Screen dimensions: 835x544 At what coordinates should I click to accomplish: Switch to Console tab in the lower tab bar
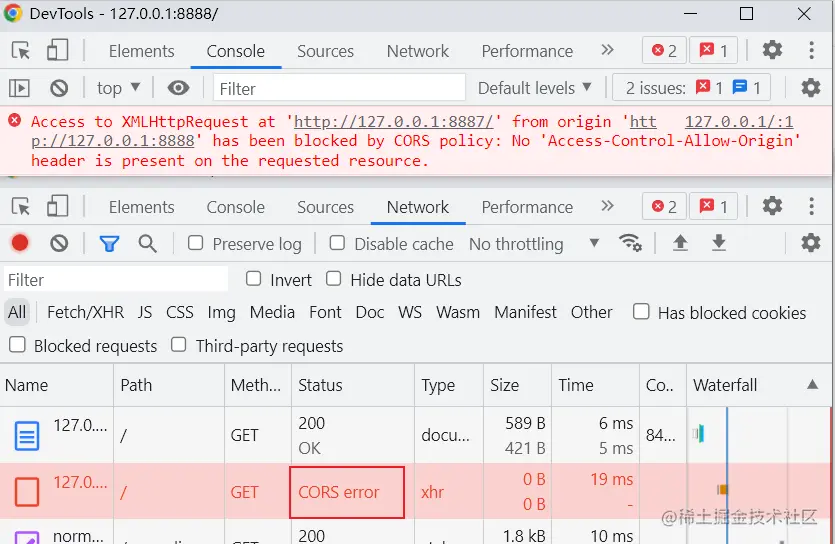click(235, 207)
